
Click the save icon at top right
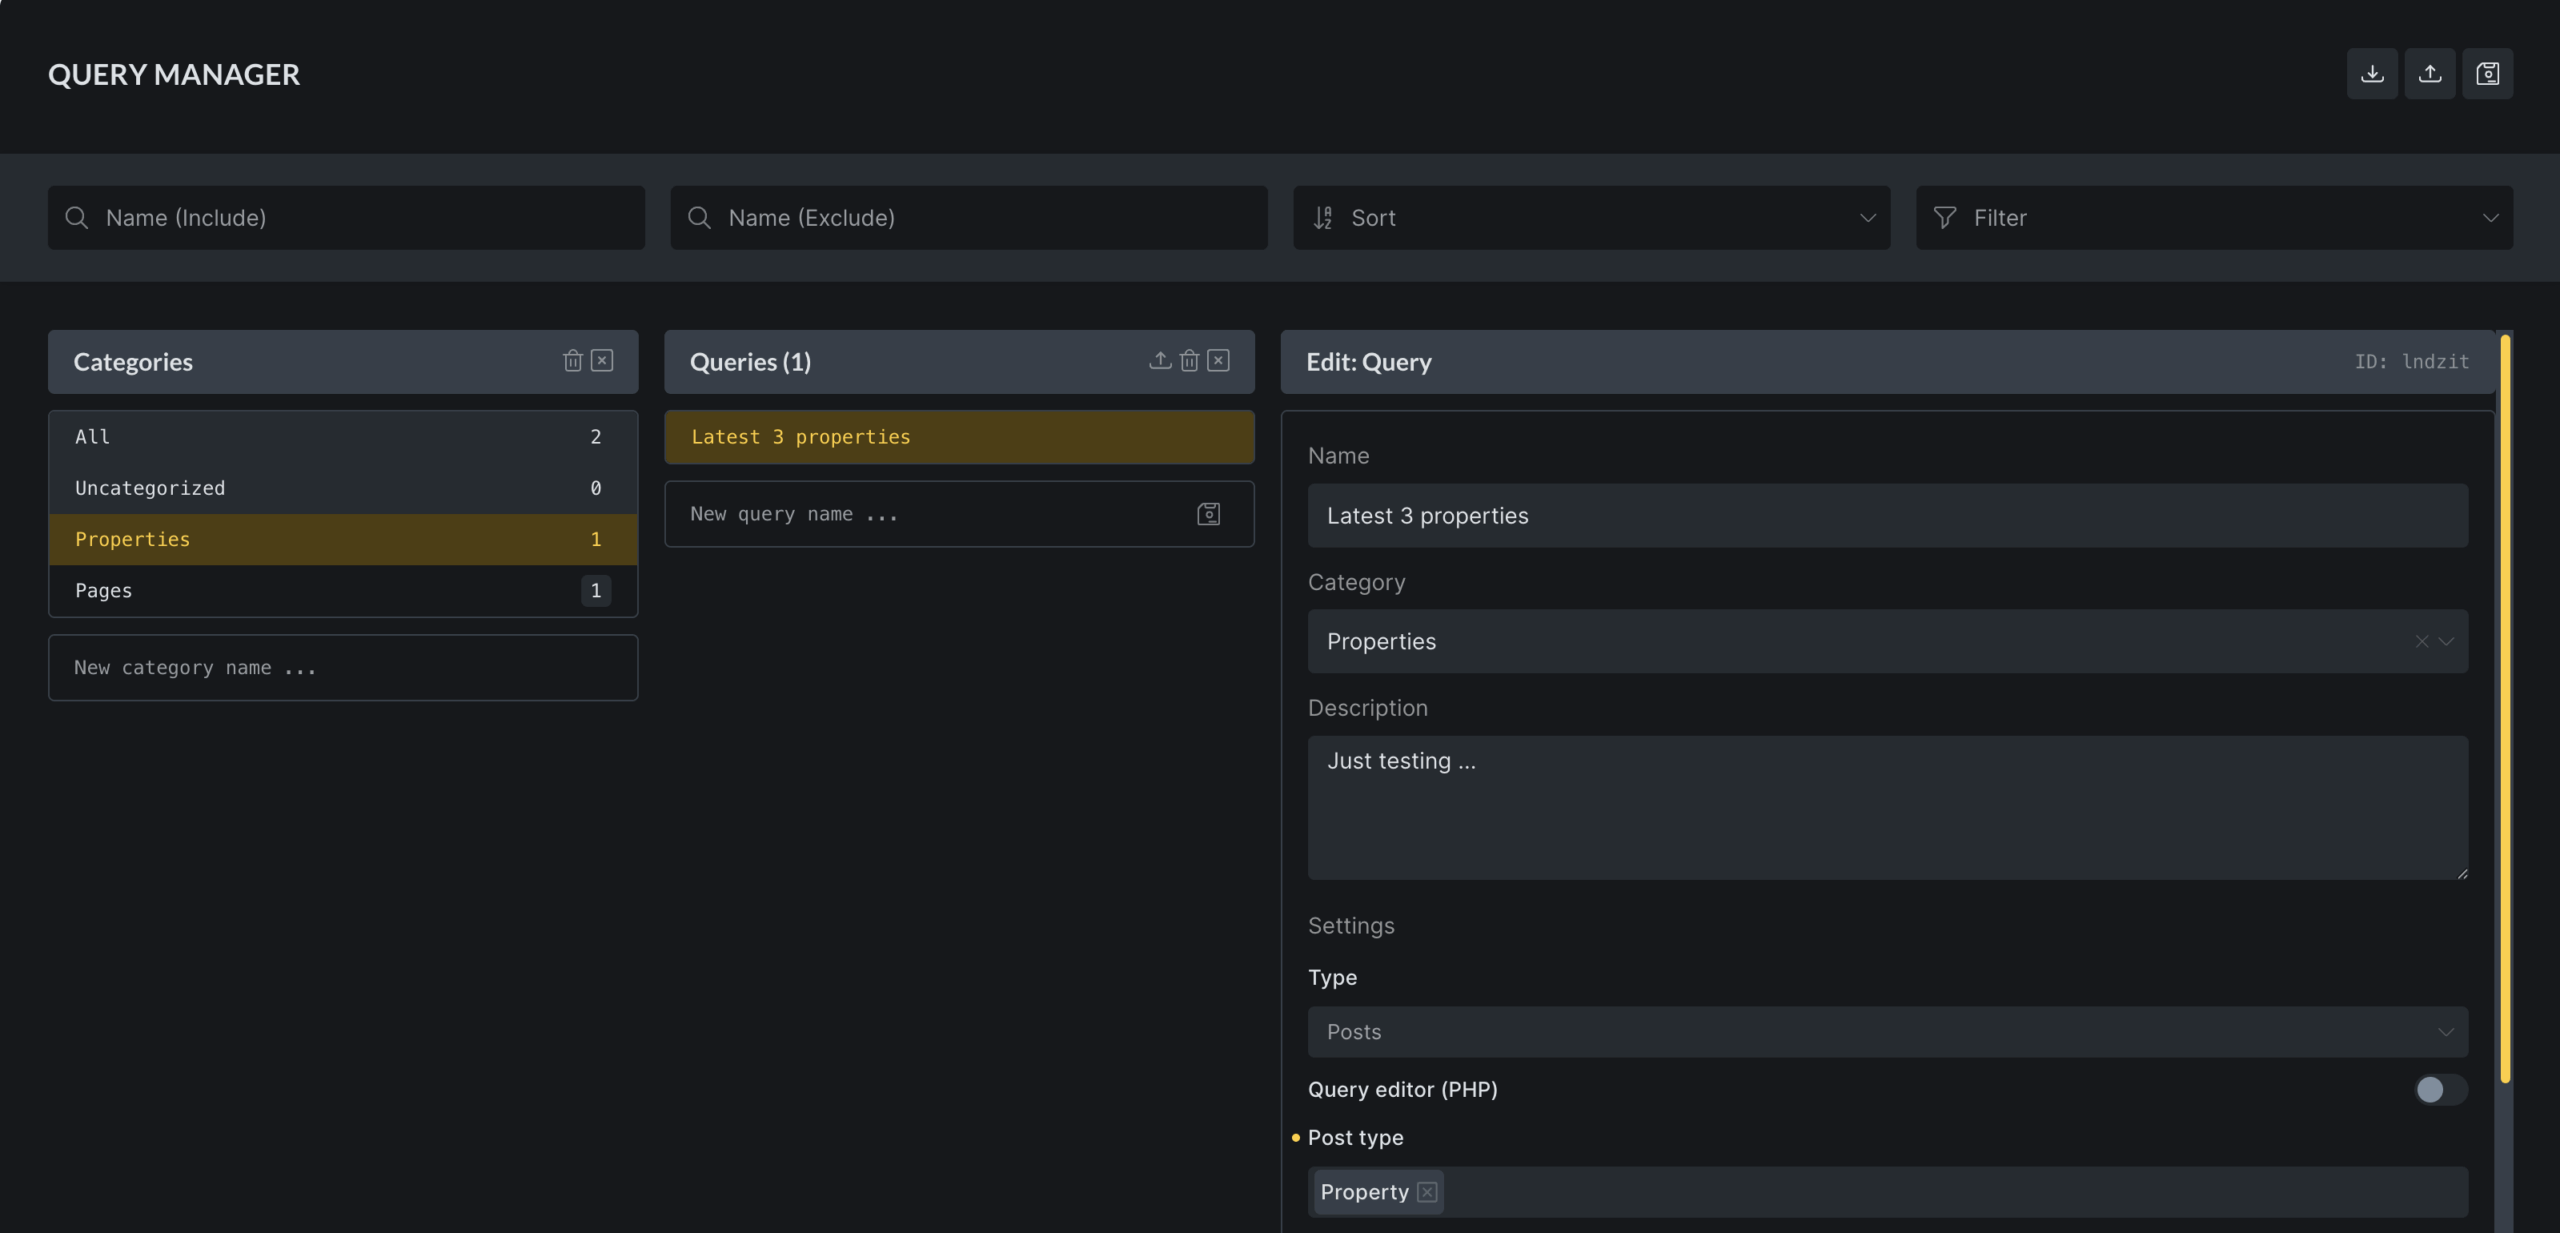[x=2488, y=74]
